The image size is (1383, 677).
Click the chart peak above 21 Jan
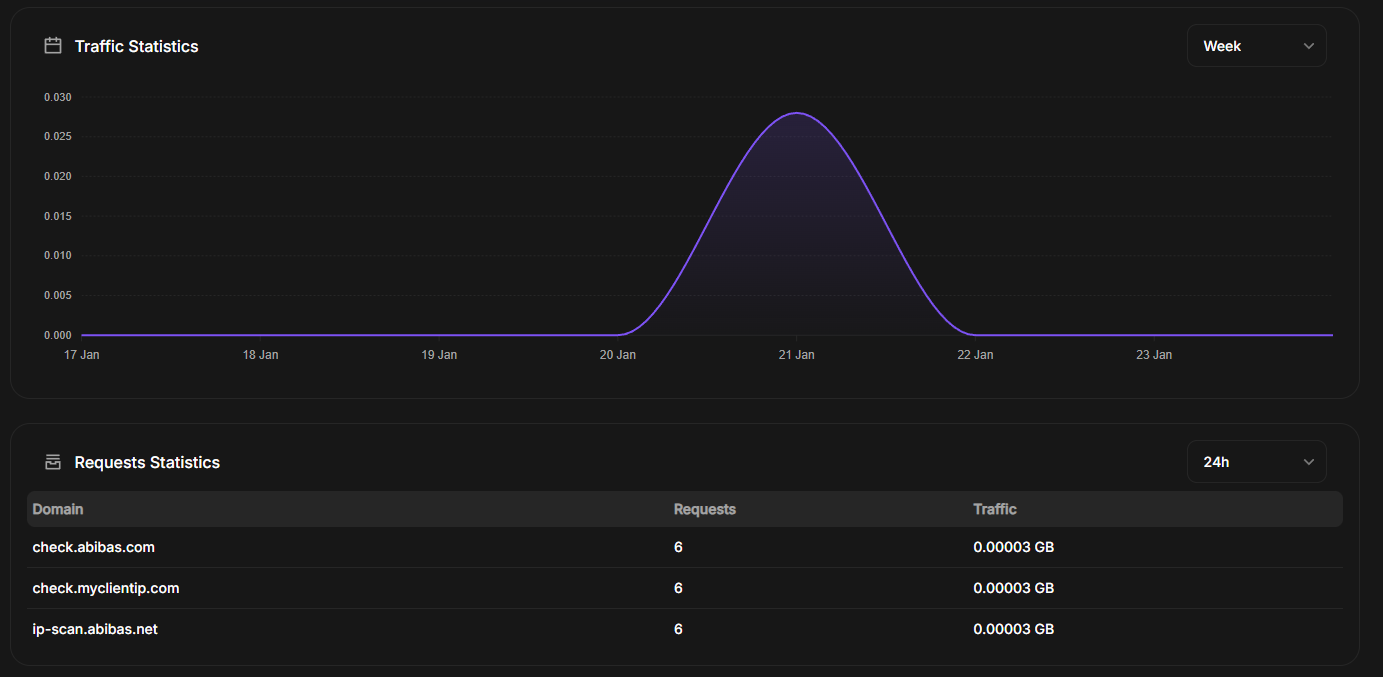[x=796, y=113]
